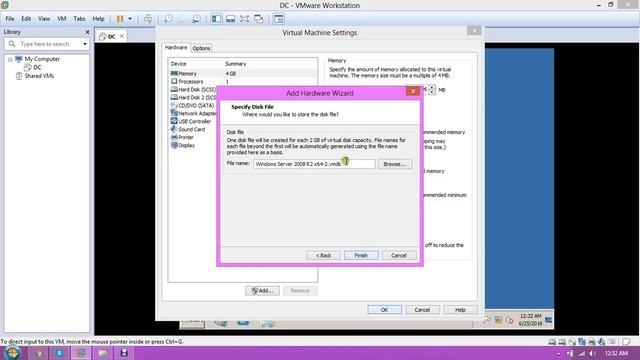Toggle the thumbnail bar toolbar icon

pyautogui.click(x=230, y=19)
